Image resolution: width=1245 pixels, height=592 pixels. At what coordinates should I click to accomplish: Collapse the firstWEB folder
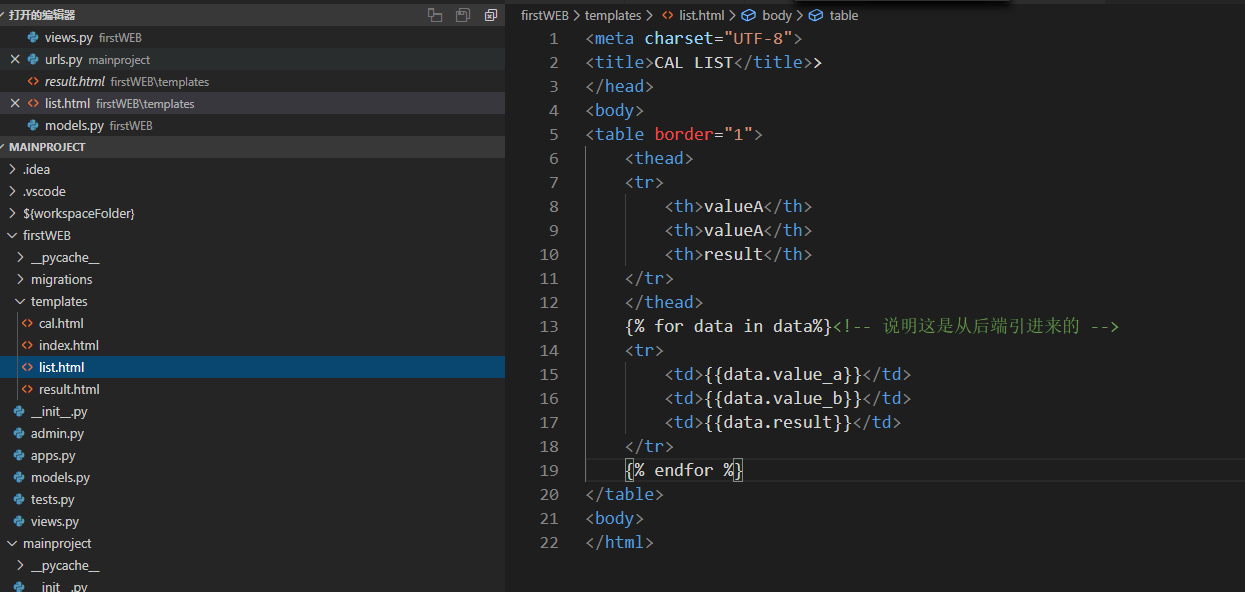[x=252, y=235]
